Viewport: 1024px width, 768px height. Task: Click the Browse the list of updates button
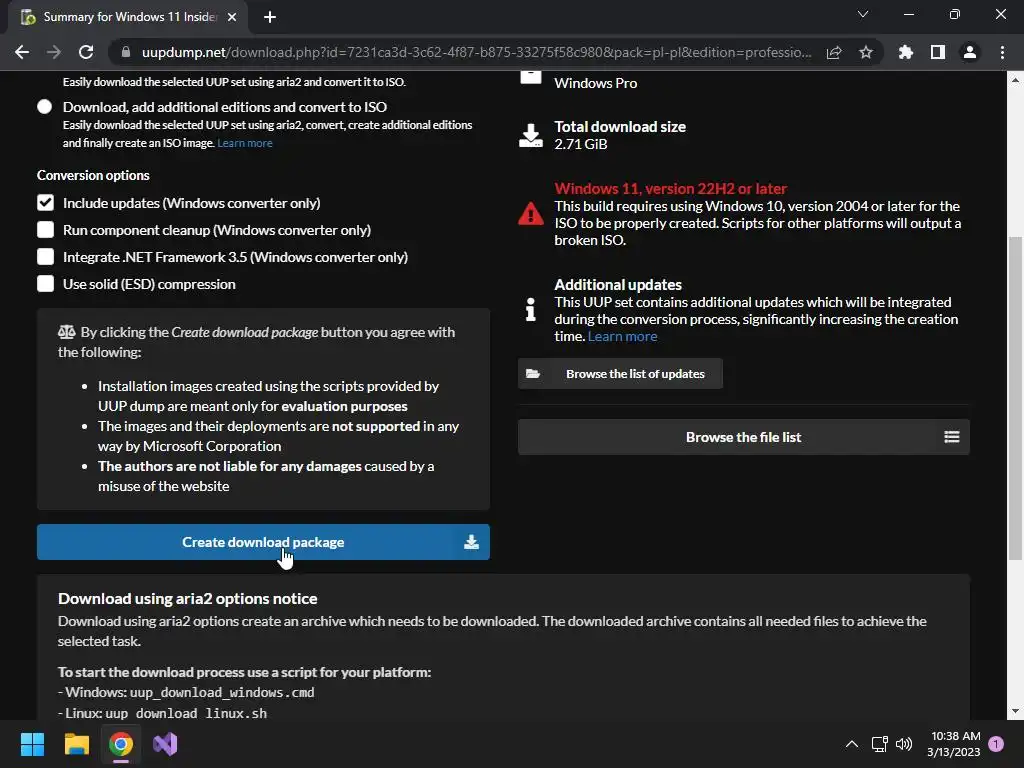[x=620, y=374]
